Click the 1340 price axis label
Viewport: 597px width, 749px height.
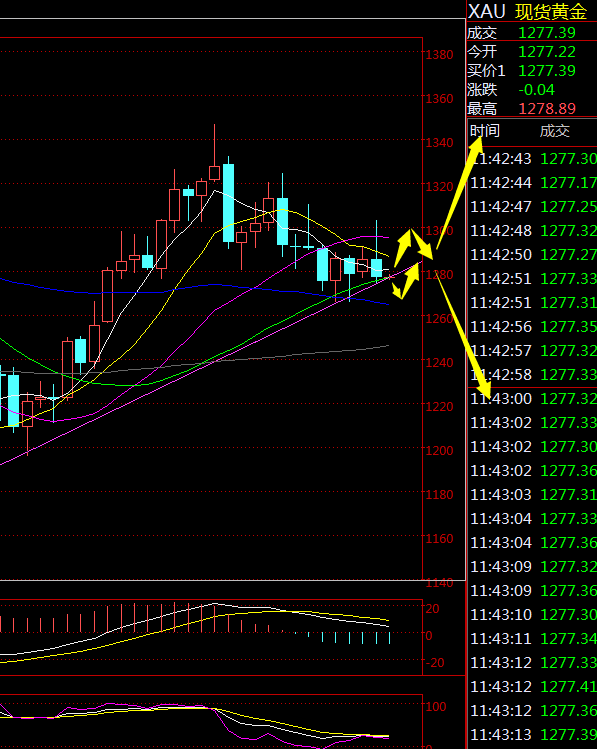click(439, 142)
